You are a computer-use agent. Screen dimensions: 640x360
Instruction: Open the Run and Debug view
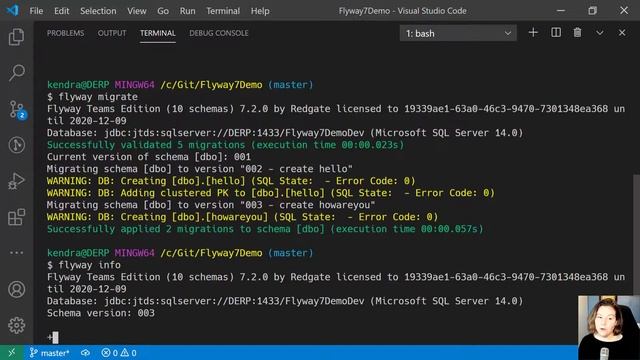coord(16,181)
